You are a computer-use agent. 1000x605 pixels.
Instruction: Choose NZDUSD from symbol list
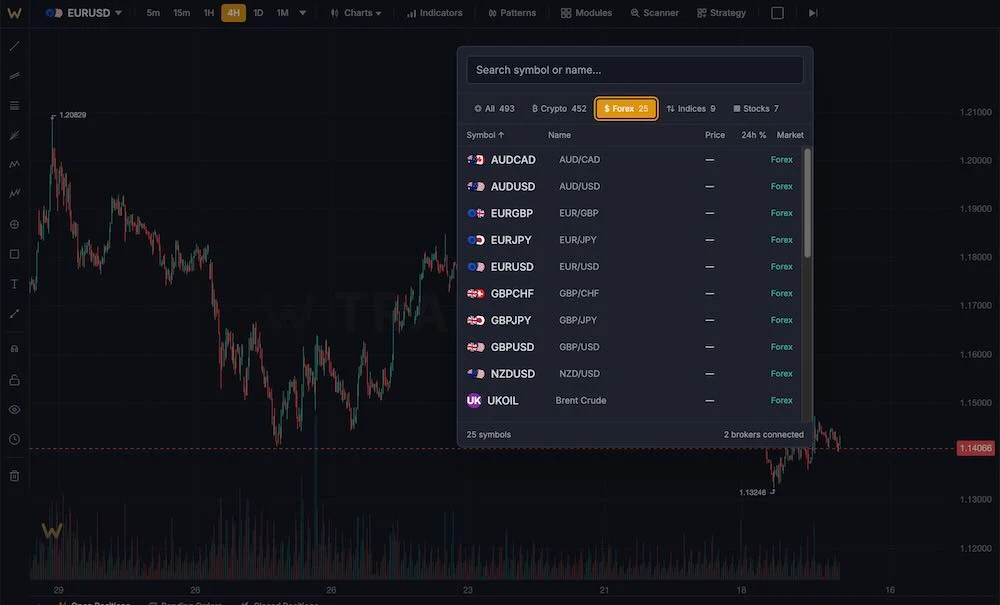(631, 374)
